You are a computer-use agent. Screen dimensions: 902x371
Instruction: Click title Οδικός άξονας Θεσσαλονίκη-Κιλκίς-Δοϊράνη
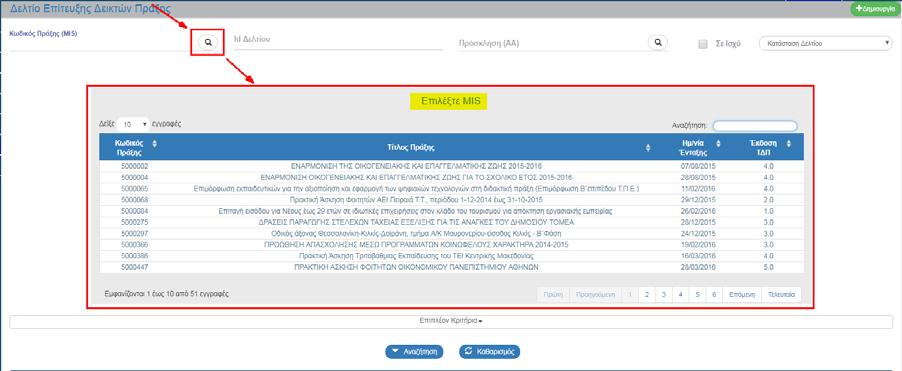pyautogui.click(x=416, y=234)
